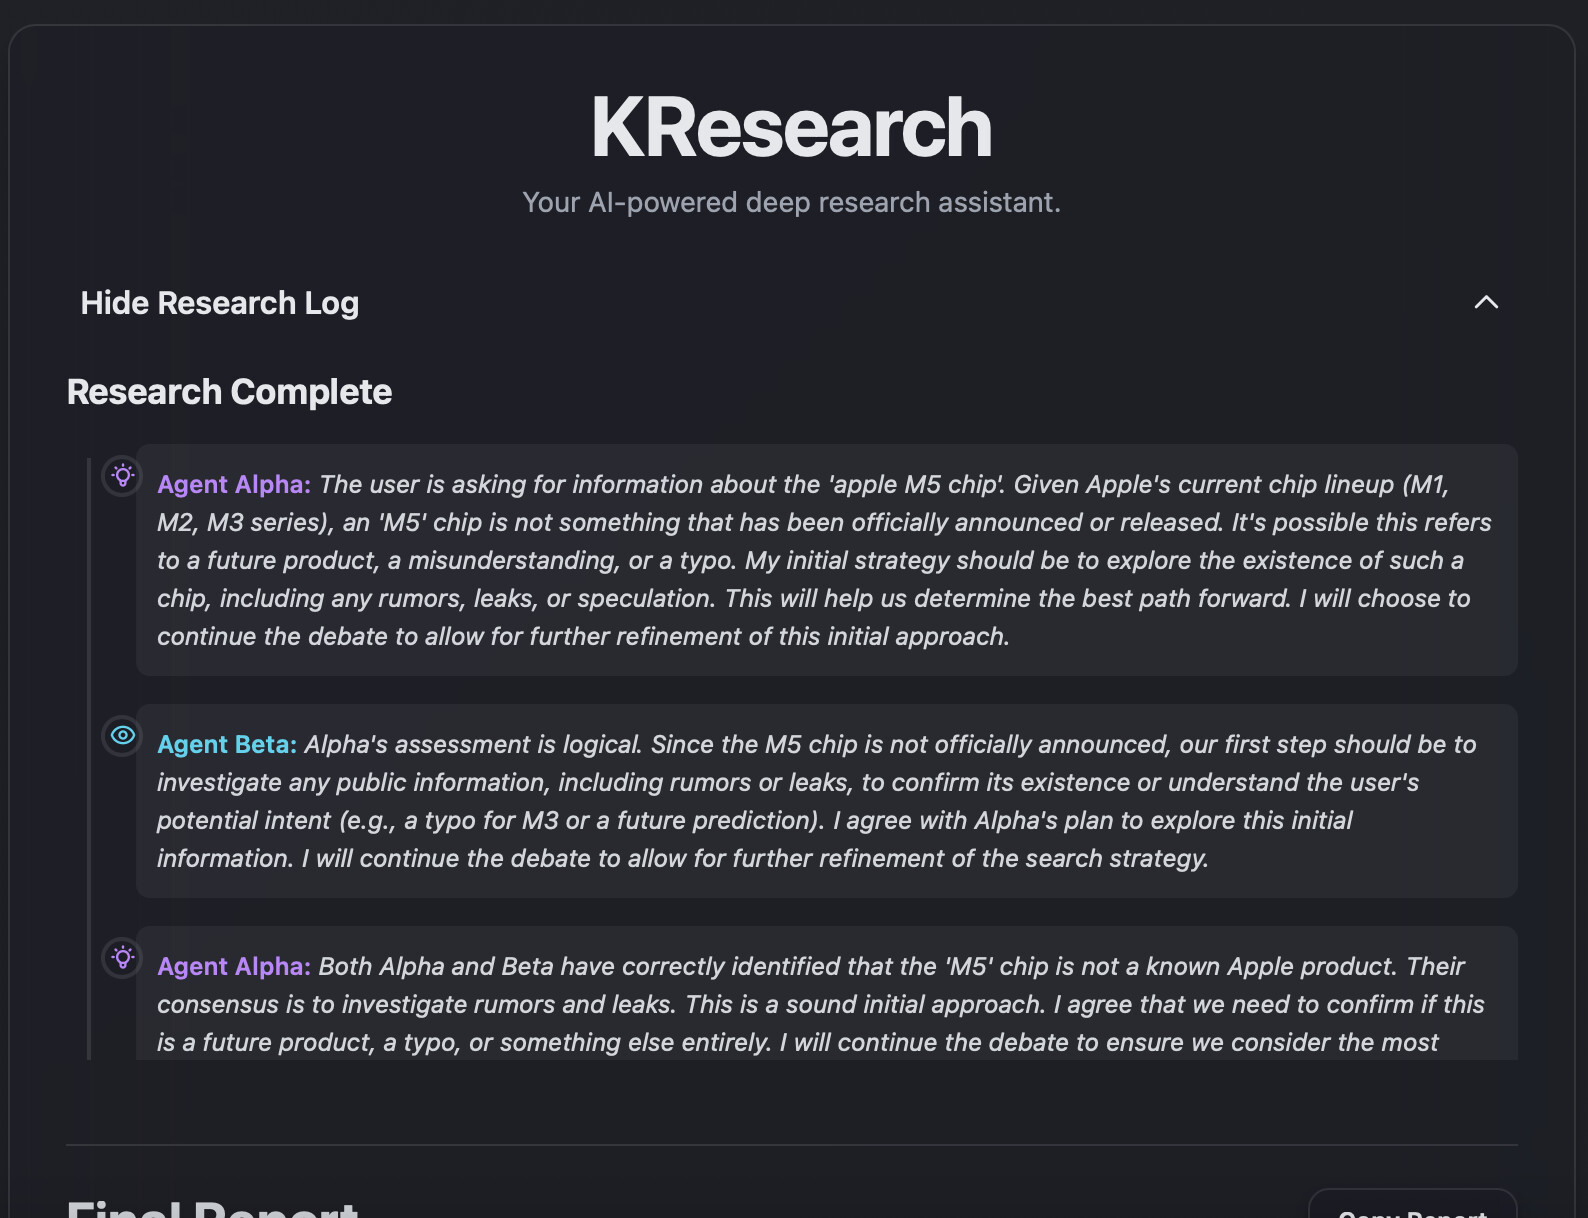1588x1218 pixels.
Task: Click the 'Agent Alpha:' label in third message
Action: 234,966
